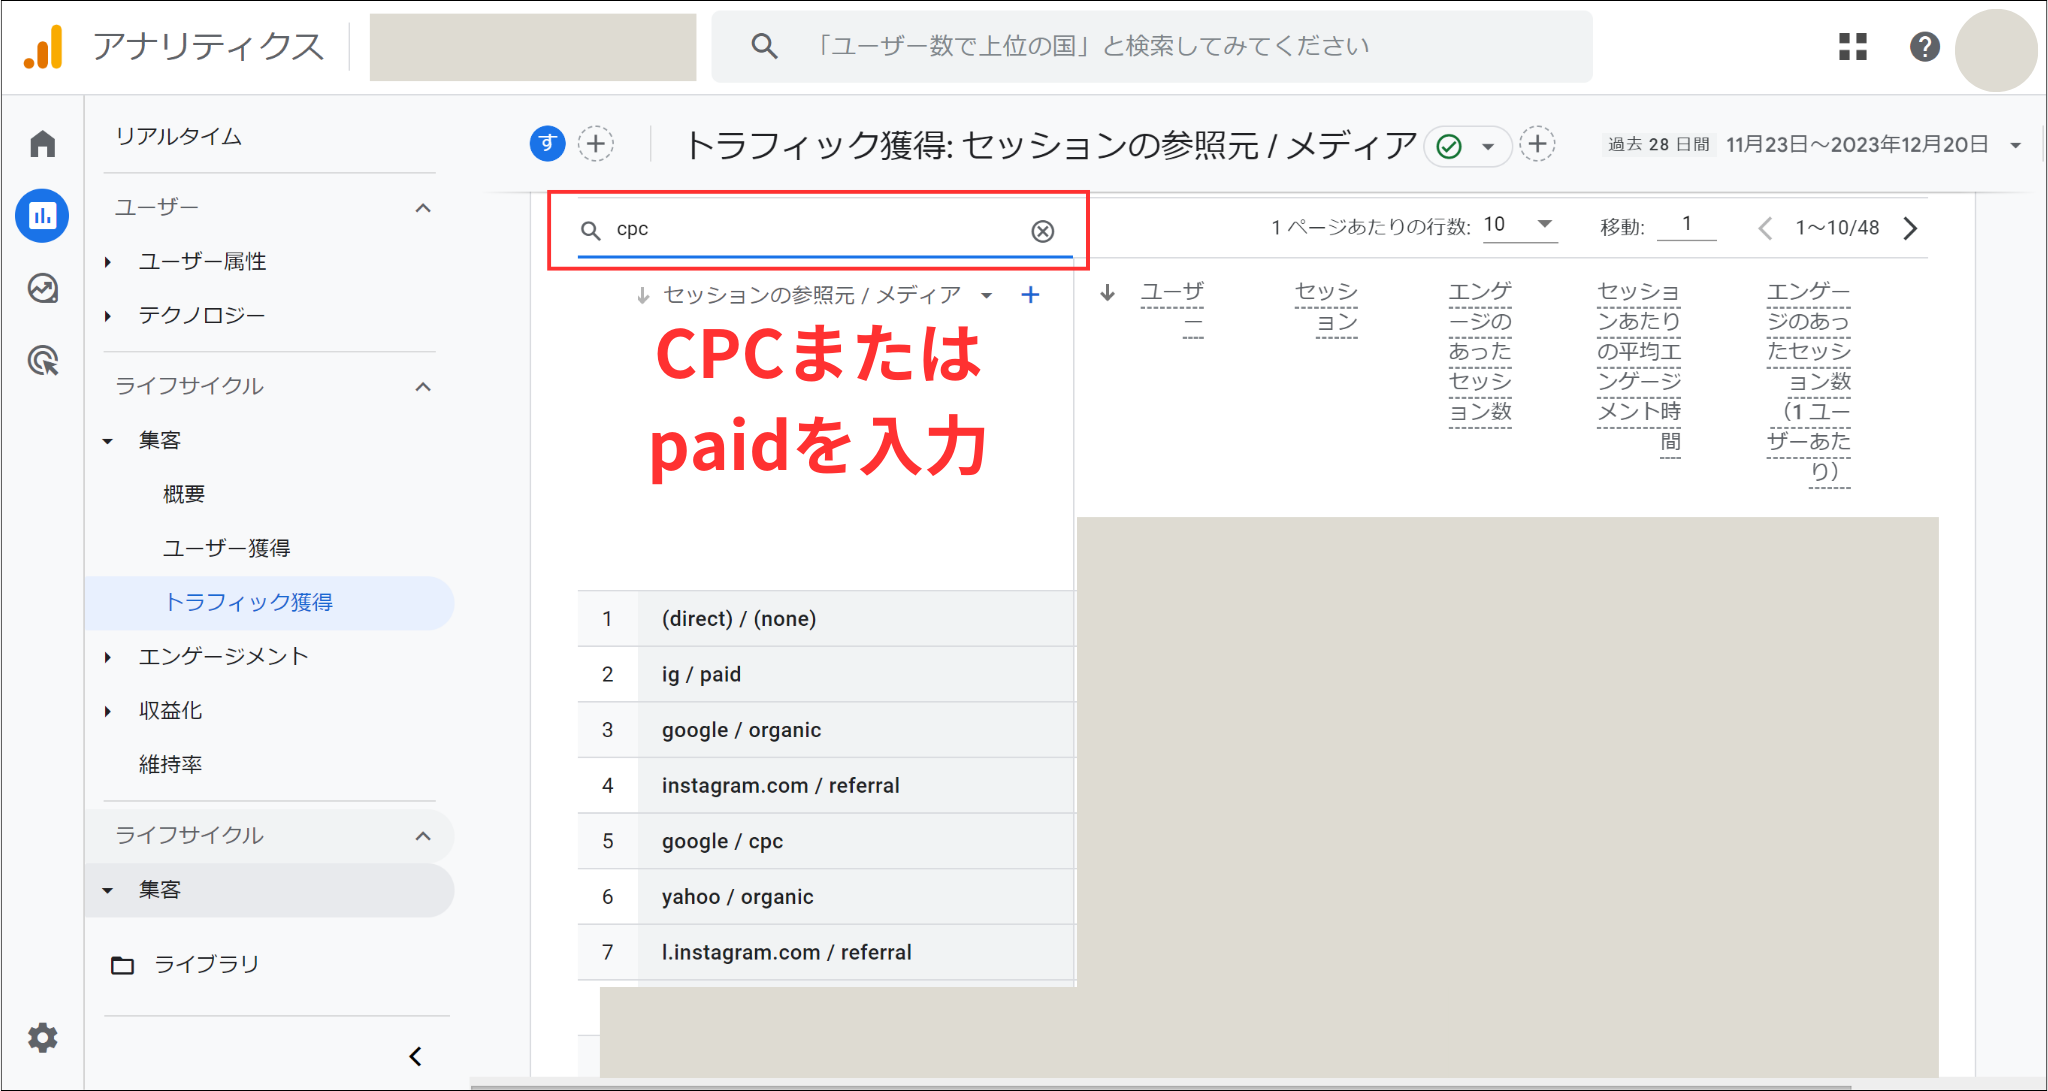
Task: Open the Advertising icon in sidebar
Action: (x=42, y=360)
